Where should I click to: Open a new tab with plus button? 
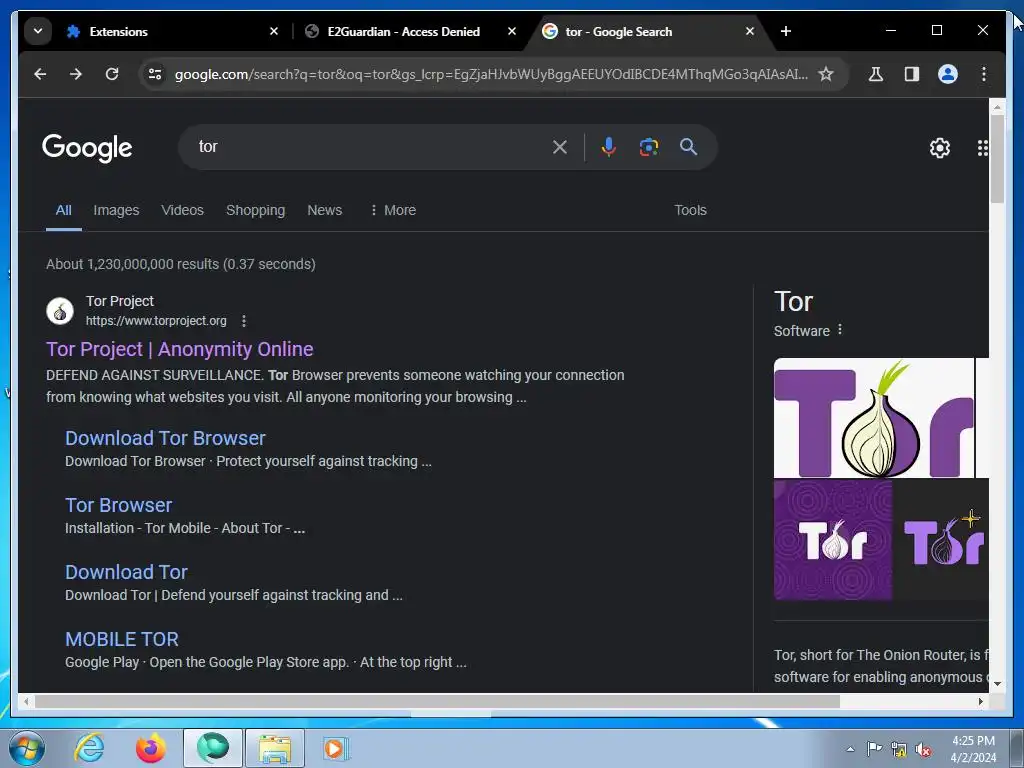tap(786, 31)
